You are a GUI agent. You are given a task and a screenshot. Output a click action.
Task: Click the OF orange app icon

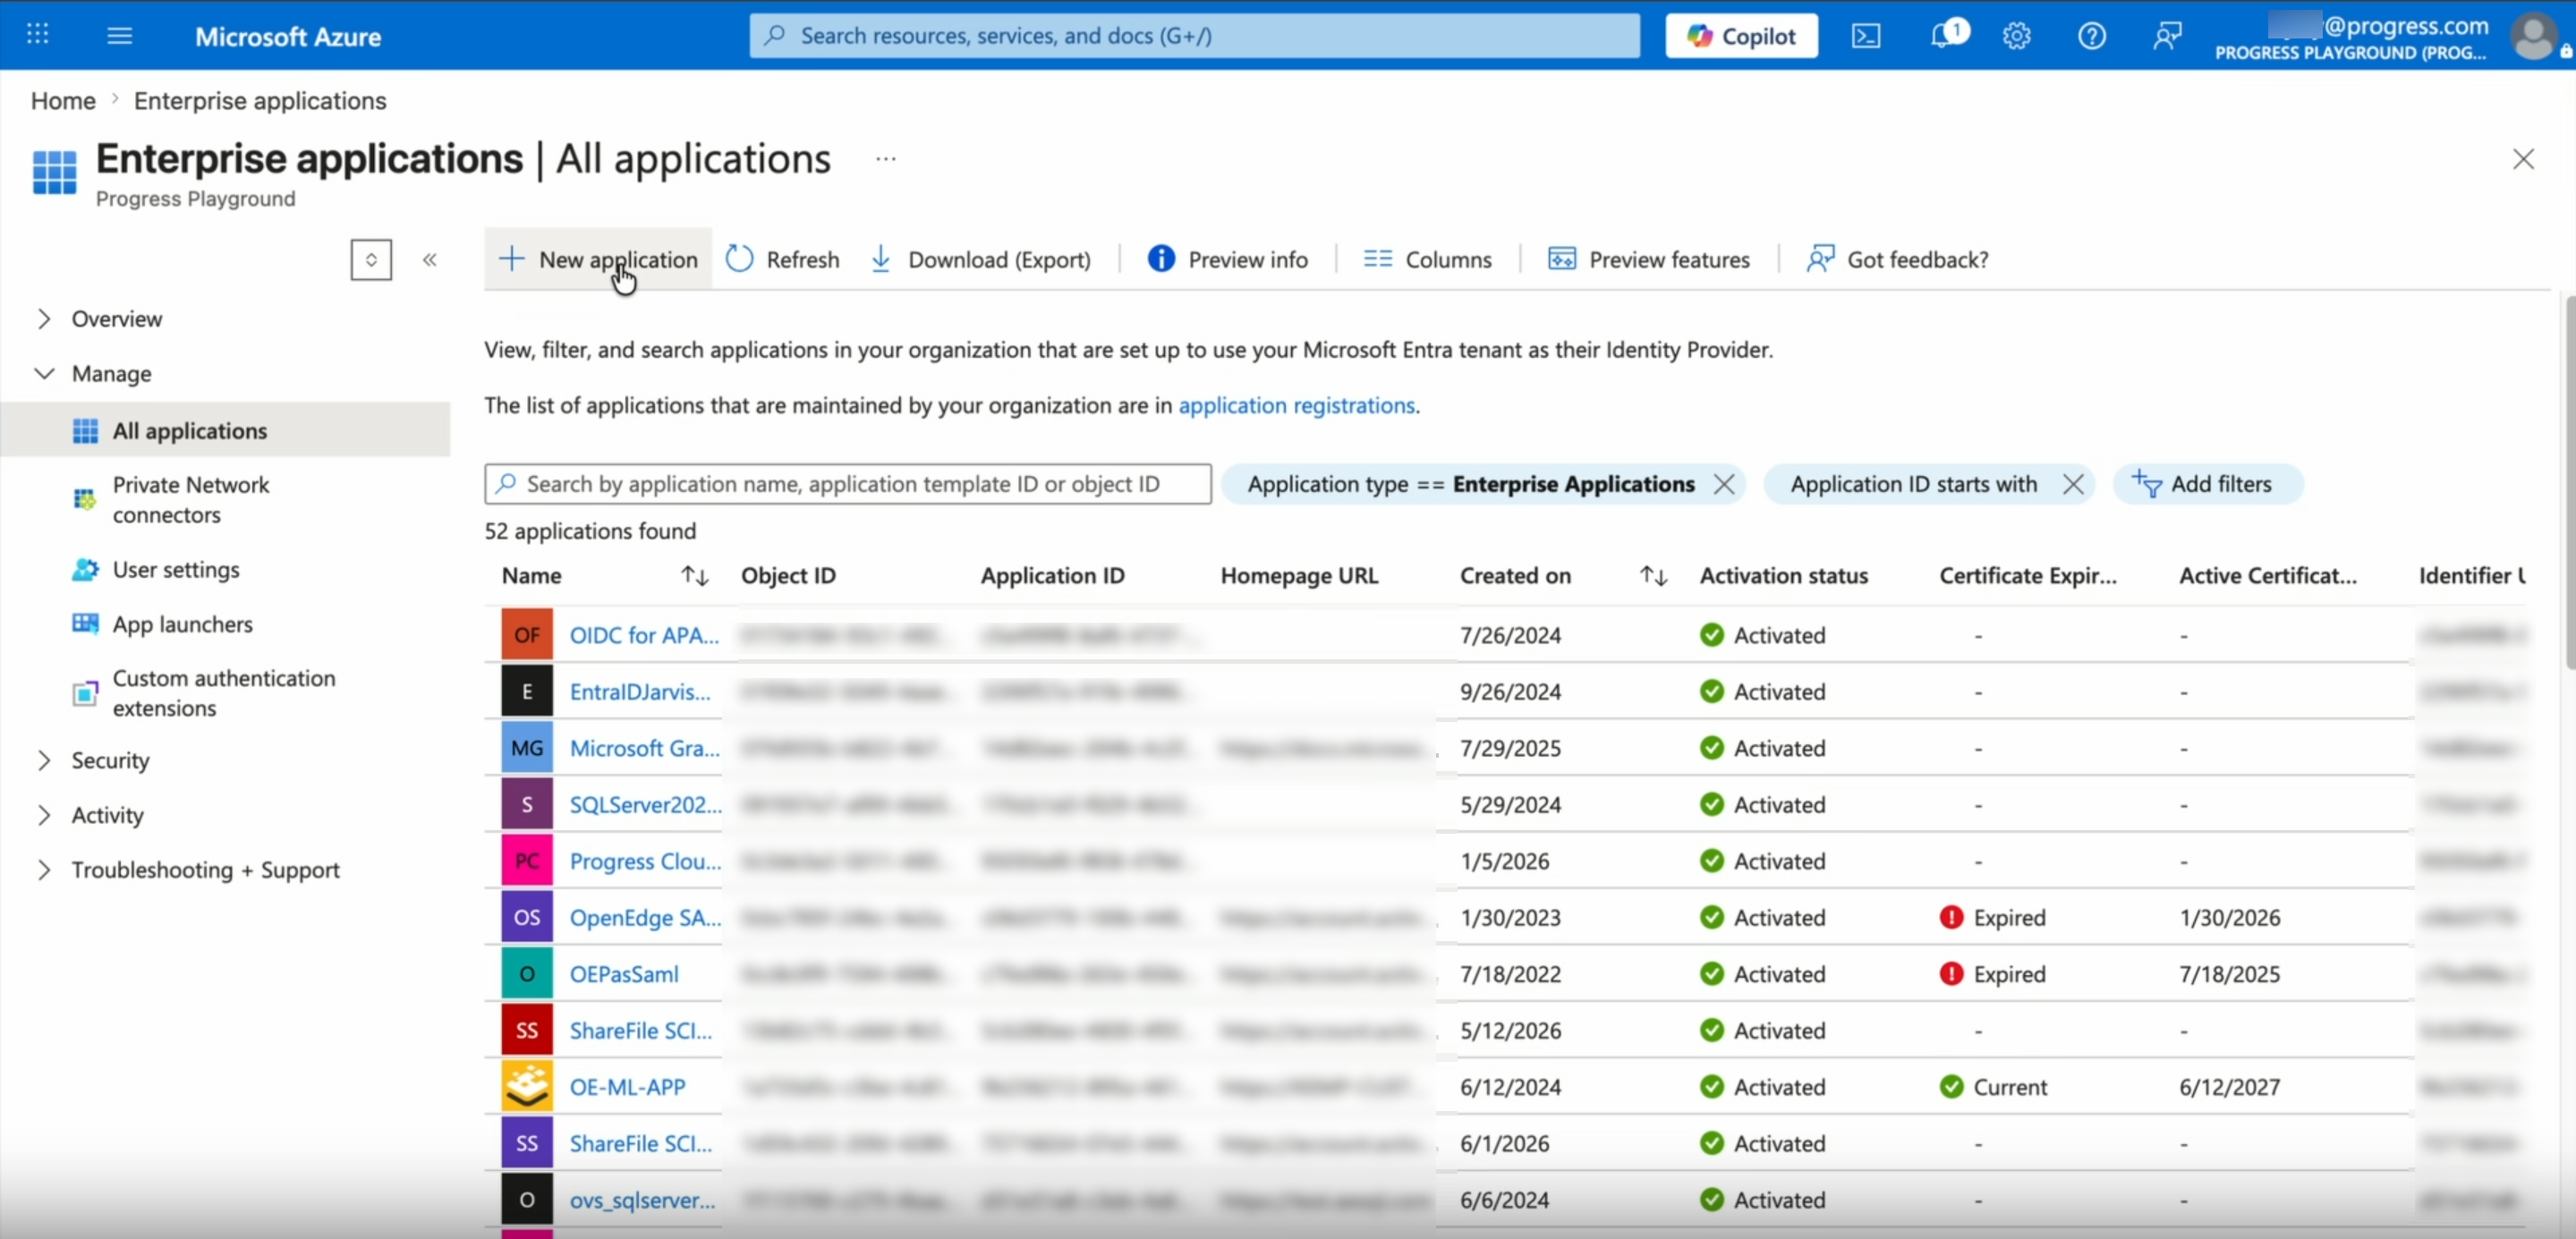[527, 635]
